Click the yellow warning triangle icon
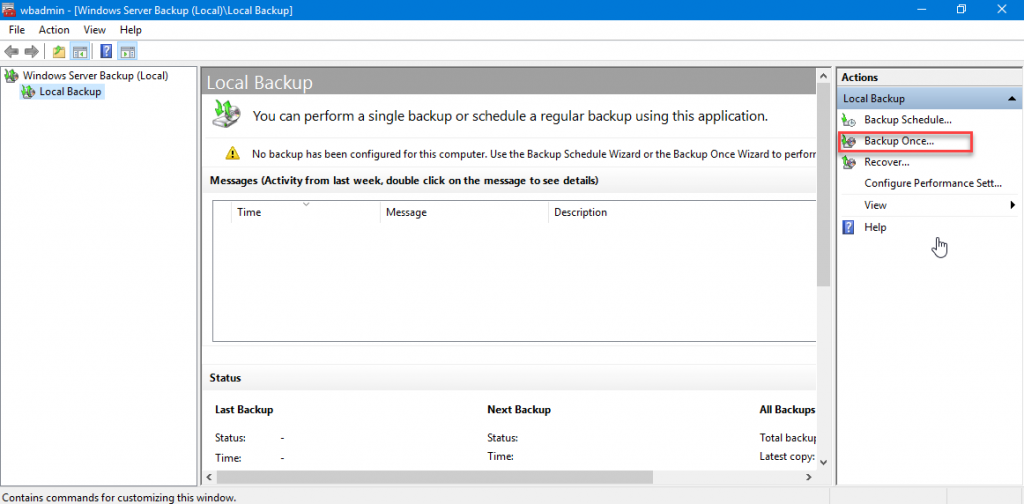Image resolution: width=1024 pixels, height=504 pixels. 232,153
